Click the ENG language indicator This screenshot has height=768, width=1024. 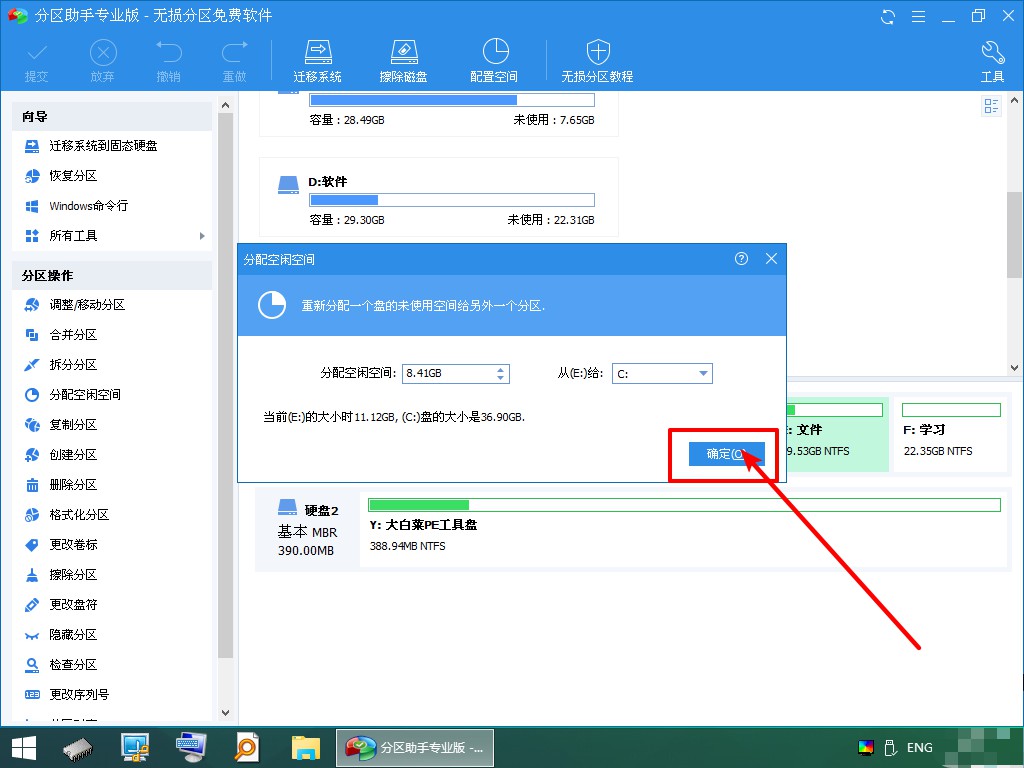click(920, 748)
